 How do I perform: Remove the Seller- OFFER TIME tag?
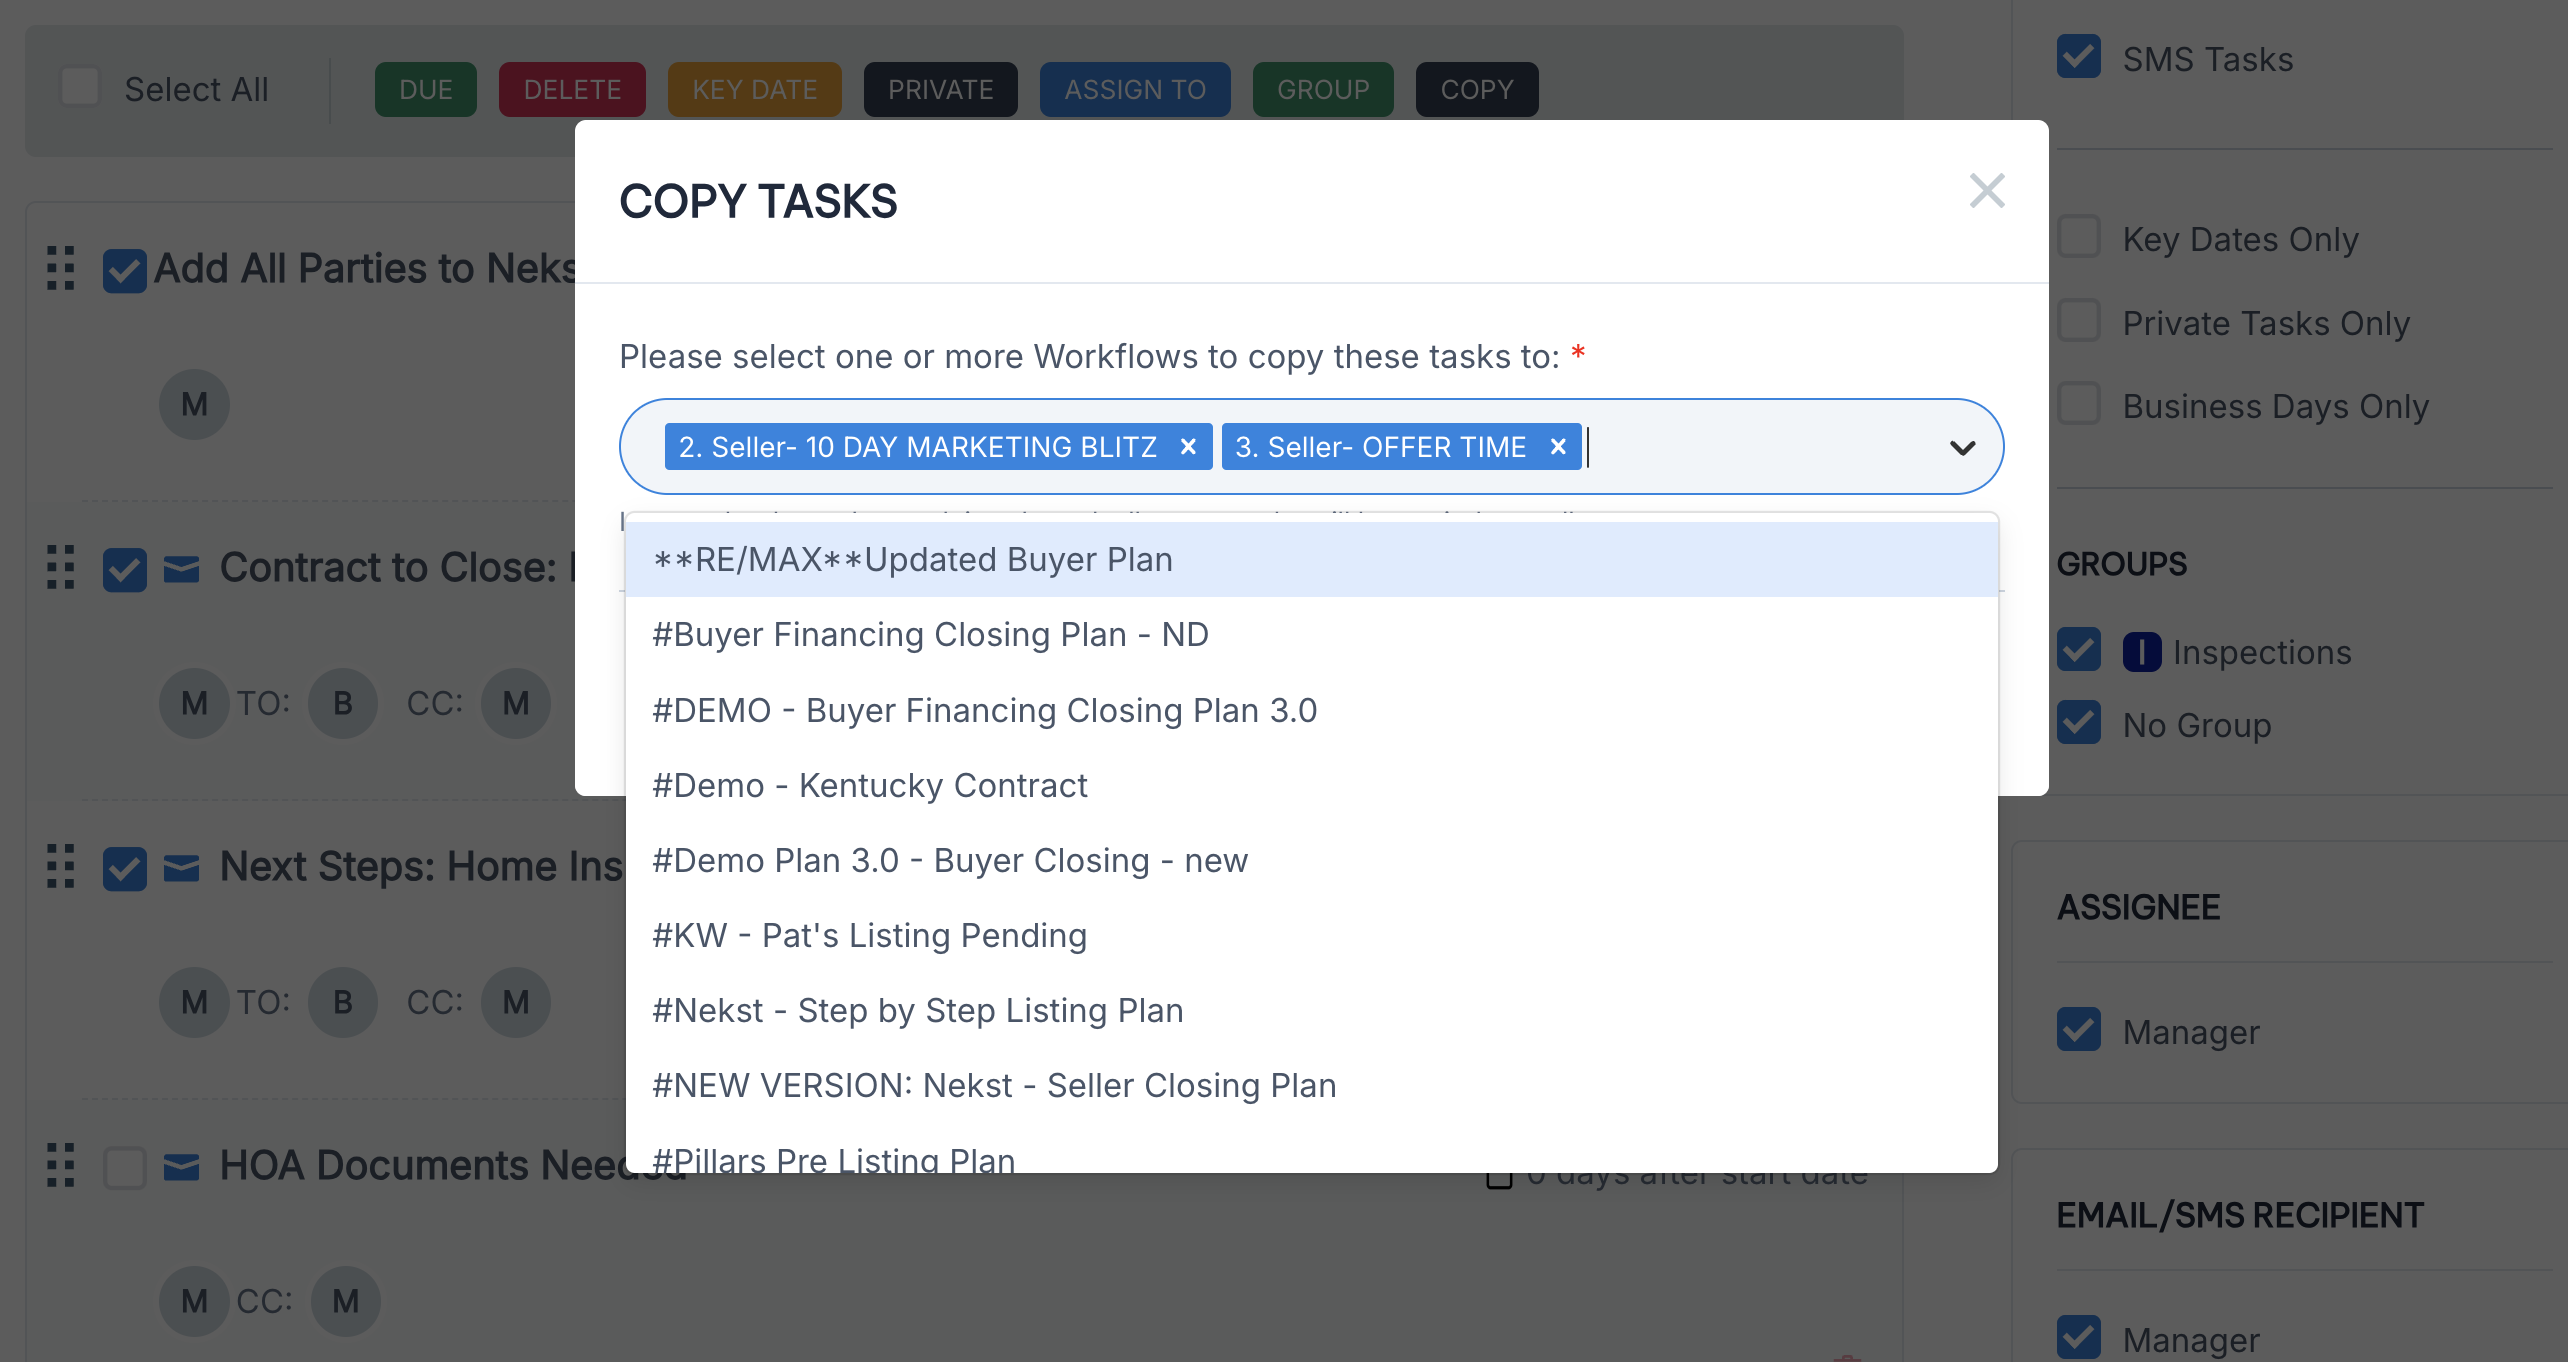pyautogui.click(x=1557, y=447)
